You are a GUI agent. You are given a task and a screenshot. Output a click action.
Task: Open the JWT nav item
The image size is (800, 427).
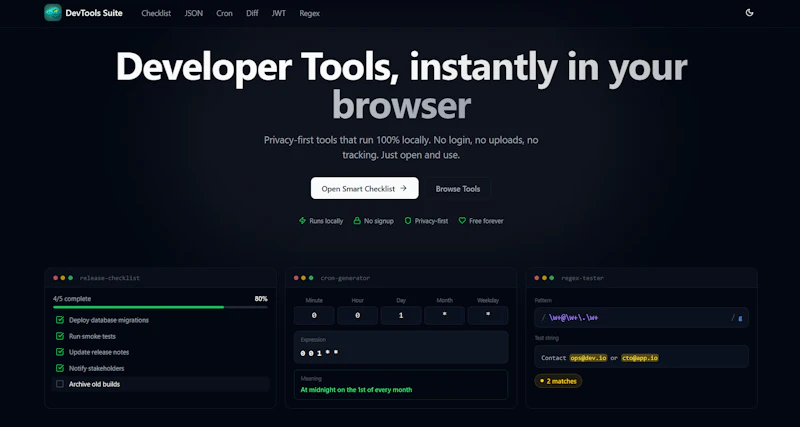tap(279, 13)
